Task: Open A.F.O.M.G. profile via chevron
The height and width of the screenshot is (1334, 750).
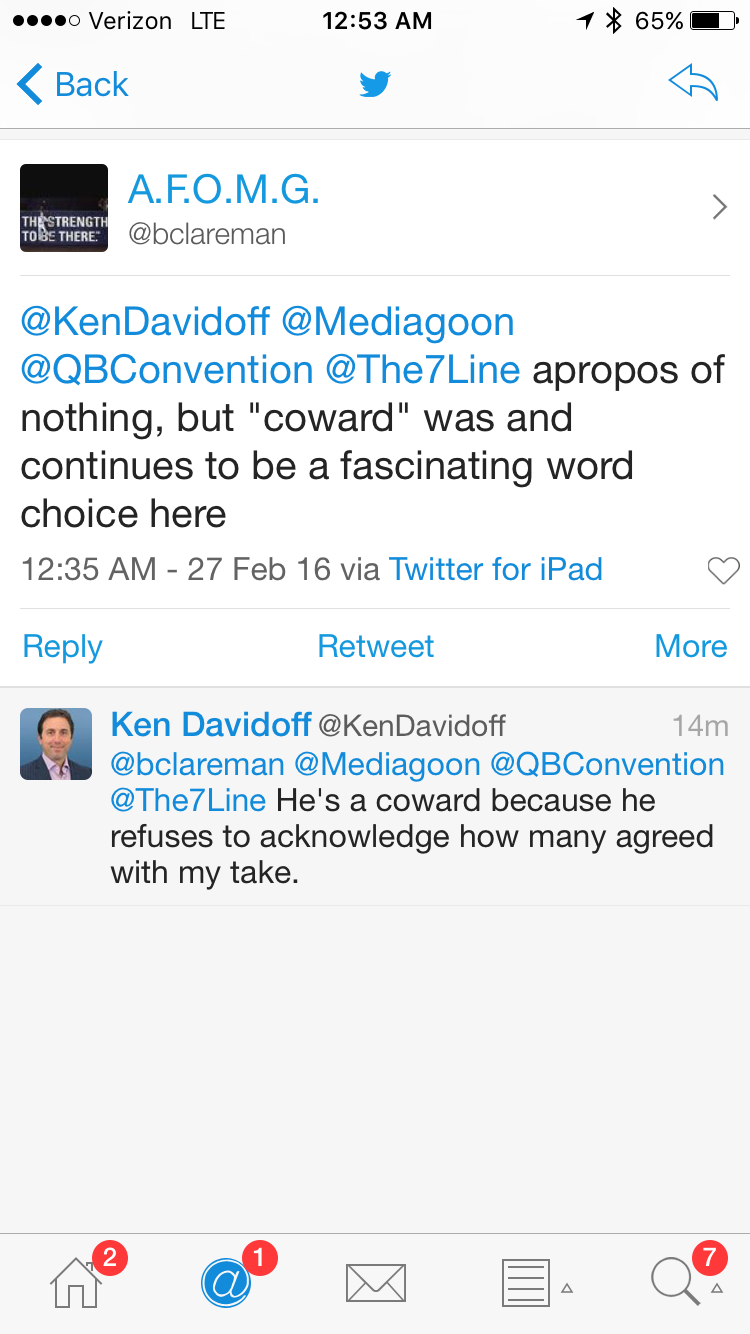Action: 719,207
